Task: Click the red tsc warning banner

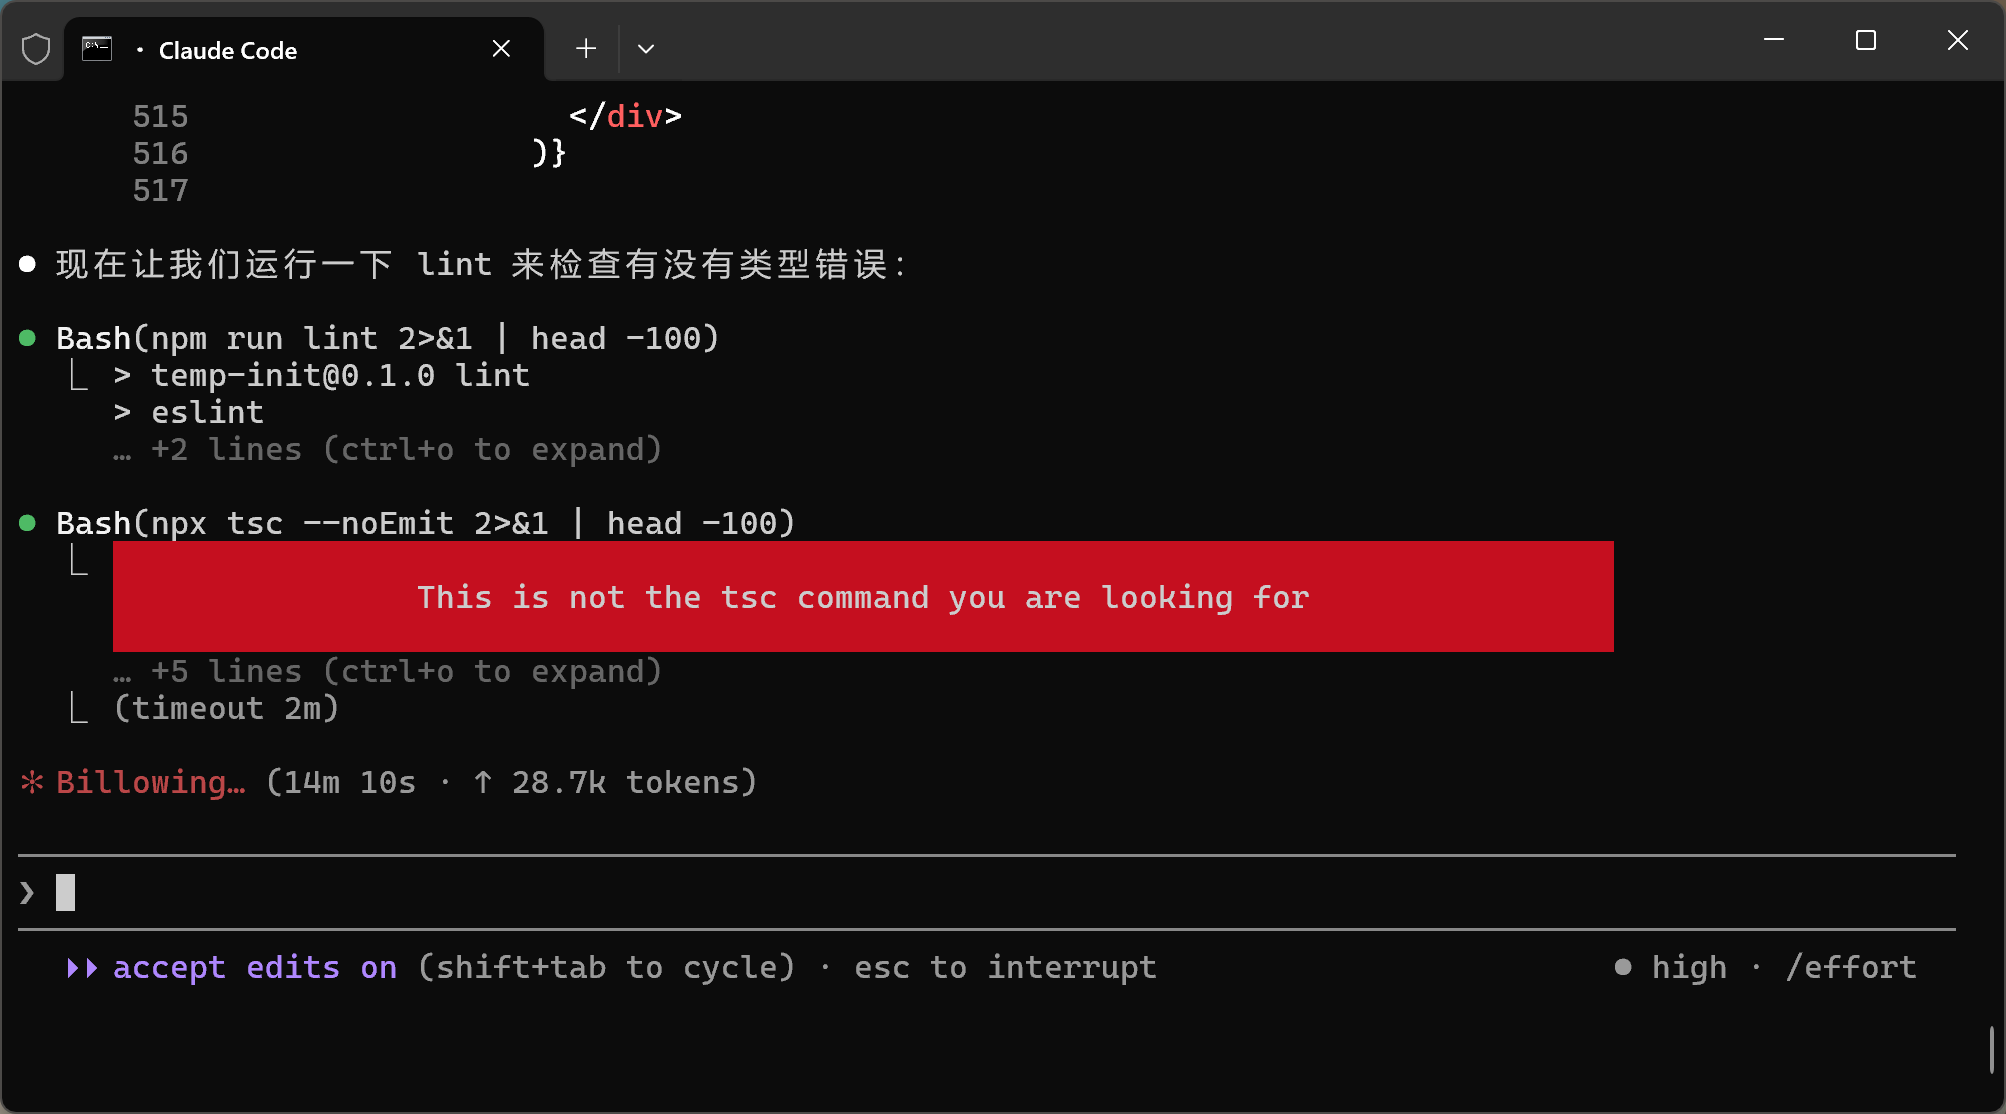Action: [862, 597]
